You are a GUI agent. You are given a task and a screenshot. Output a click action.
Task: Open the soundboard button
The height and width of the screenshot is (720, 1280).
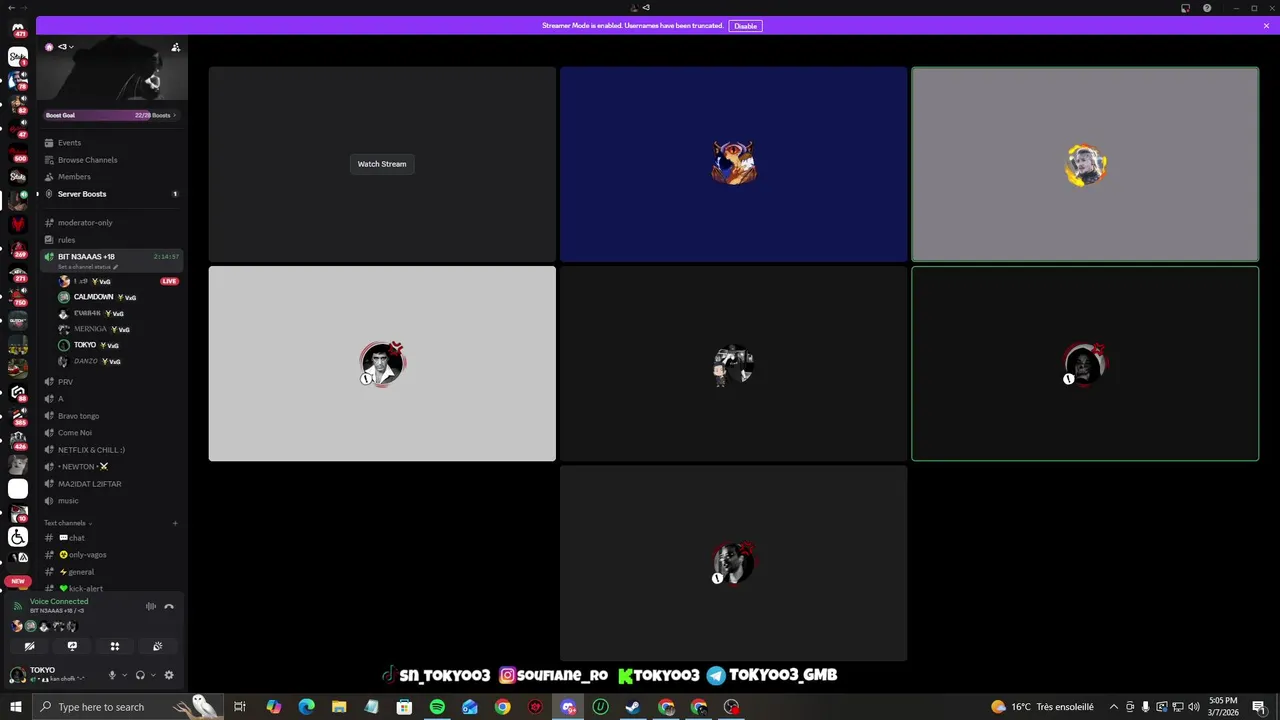click(x=157, y=646)
